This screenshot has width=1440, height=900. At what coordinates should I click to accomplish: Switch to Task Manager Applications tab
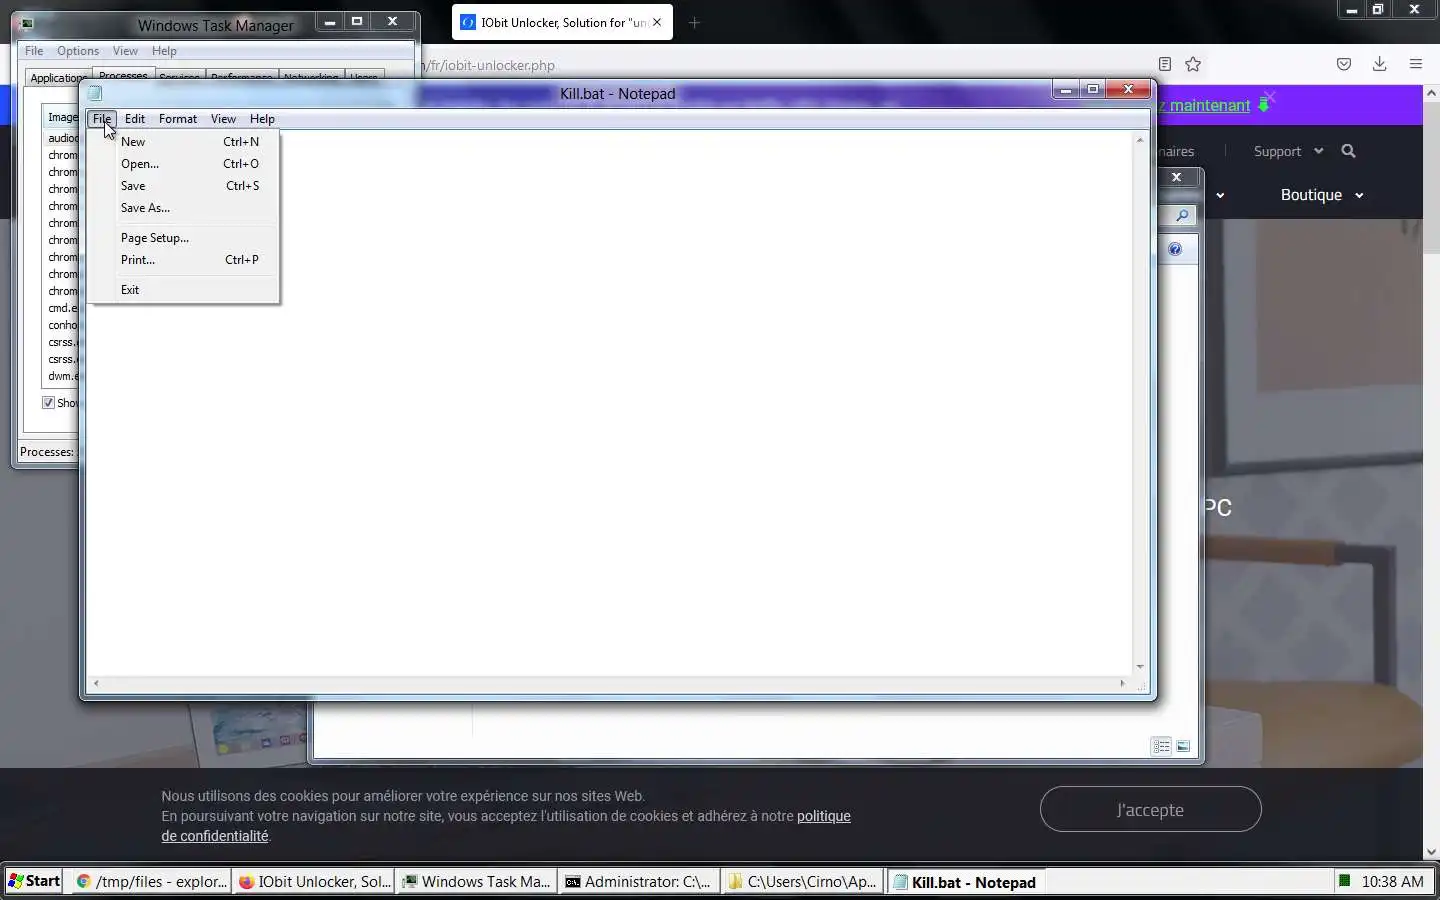coord(57,78)
